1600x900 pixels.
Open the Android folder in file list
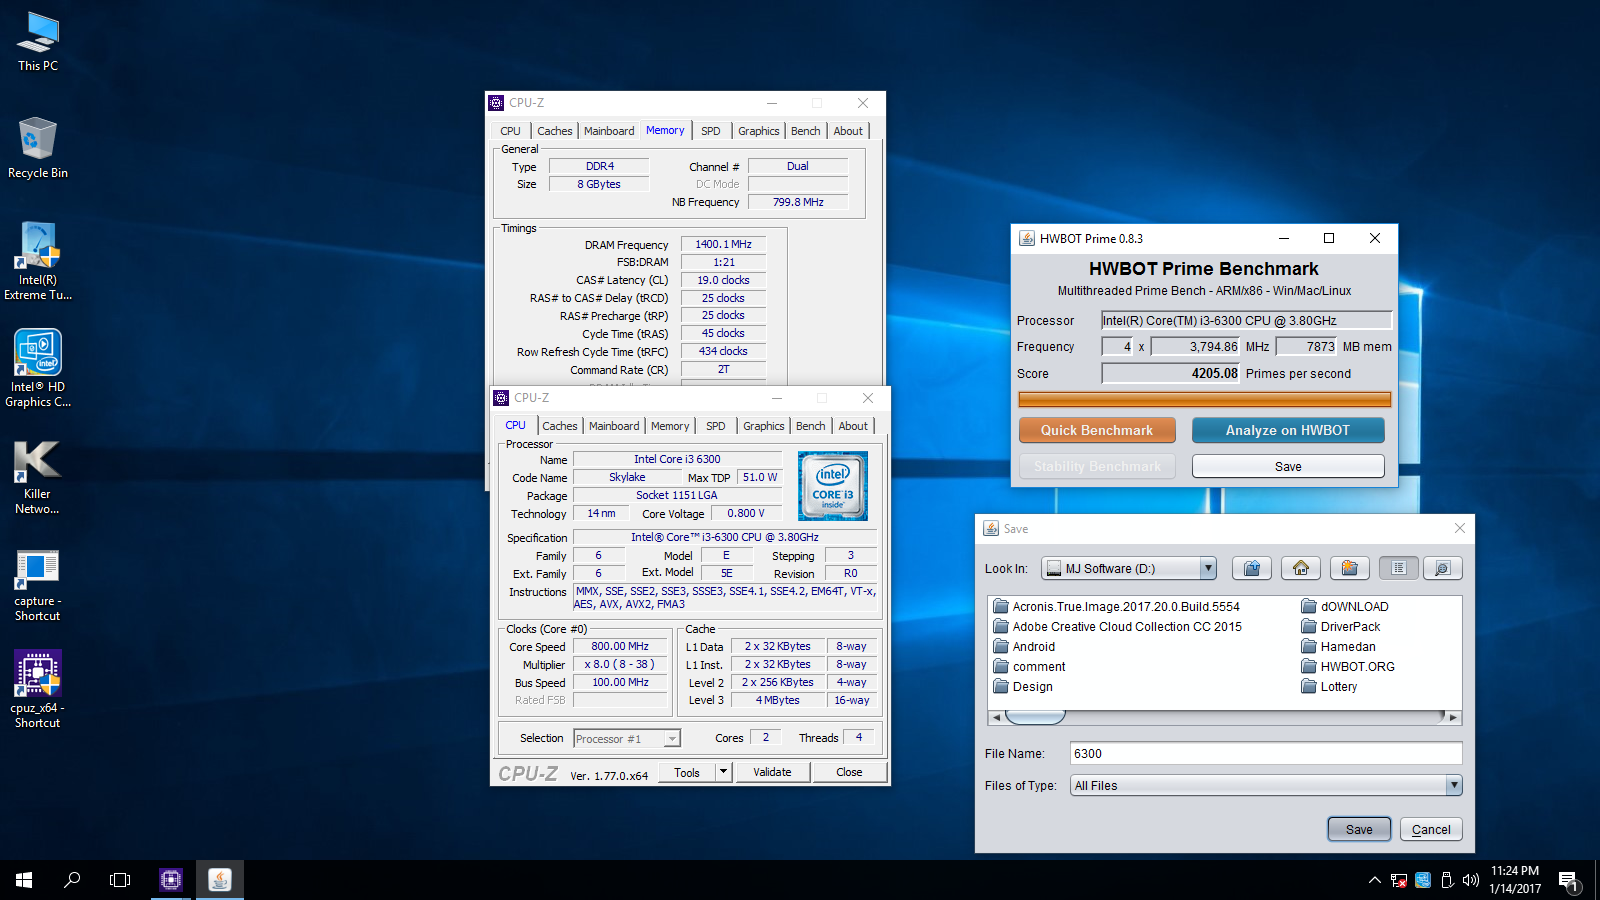(1024, 647)
